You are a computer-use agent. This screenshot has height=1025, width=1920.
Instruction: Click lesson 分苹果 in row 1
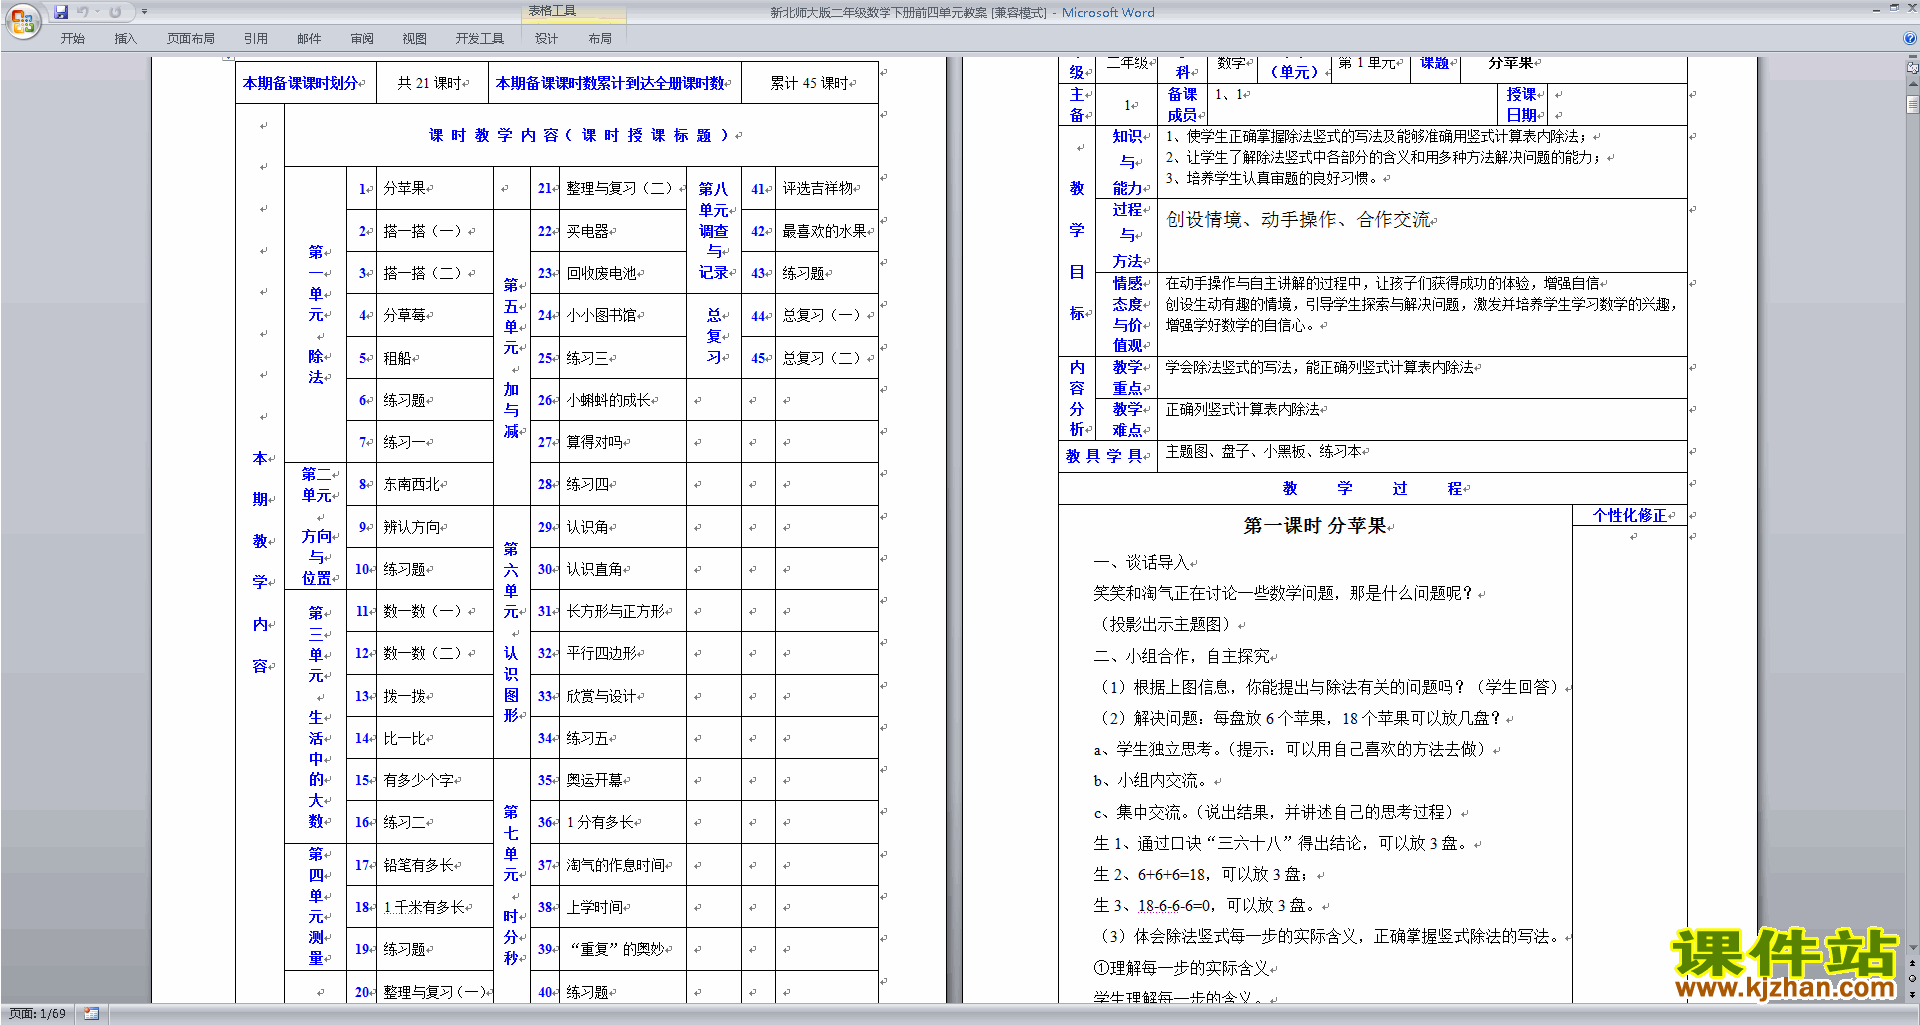click(x=405, y=188)
